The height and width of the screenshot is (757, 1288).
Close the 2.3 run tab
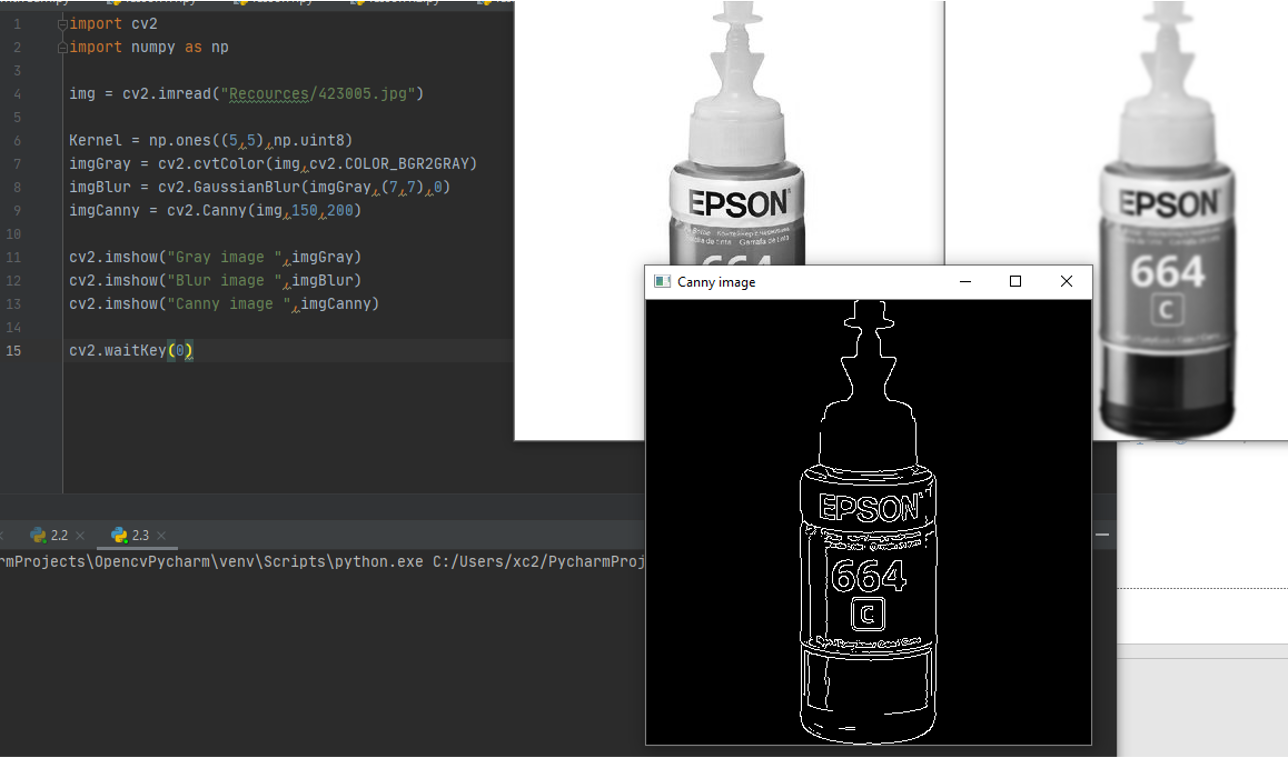pos(162,536)
